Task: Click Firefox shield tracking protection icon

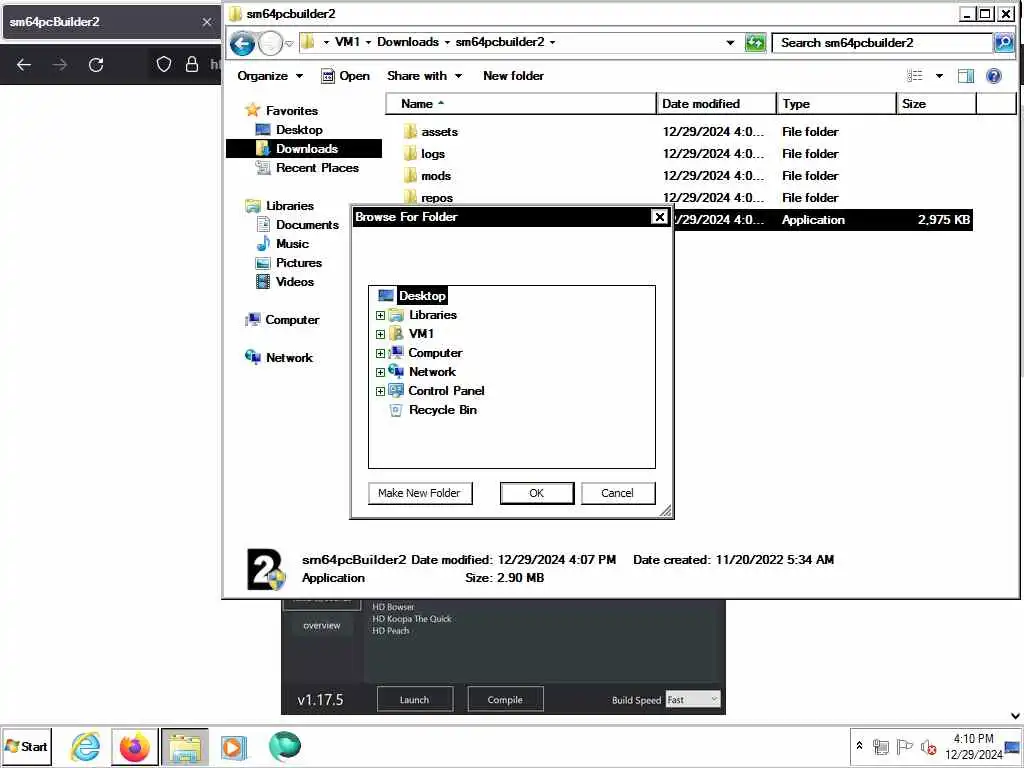Action: [x=164, y=64]
